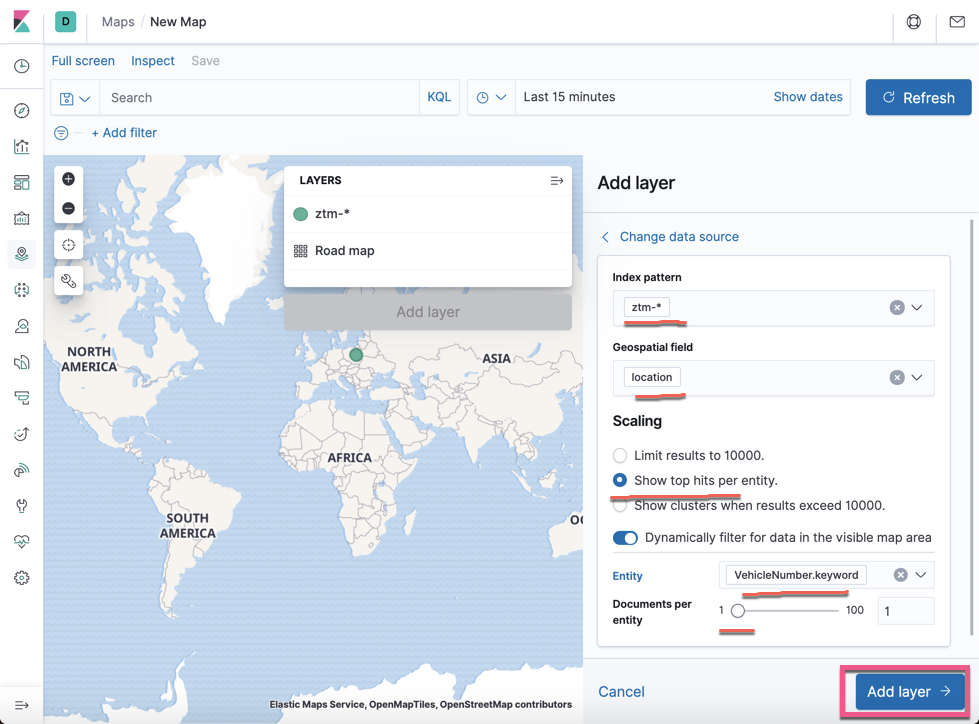This screenshot has height=724, width=979.
Task: Expand the Index pattern dropdown
Action: 917,308
